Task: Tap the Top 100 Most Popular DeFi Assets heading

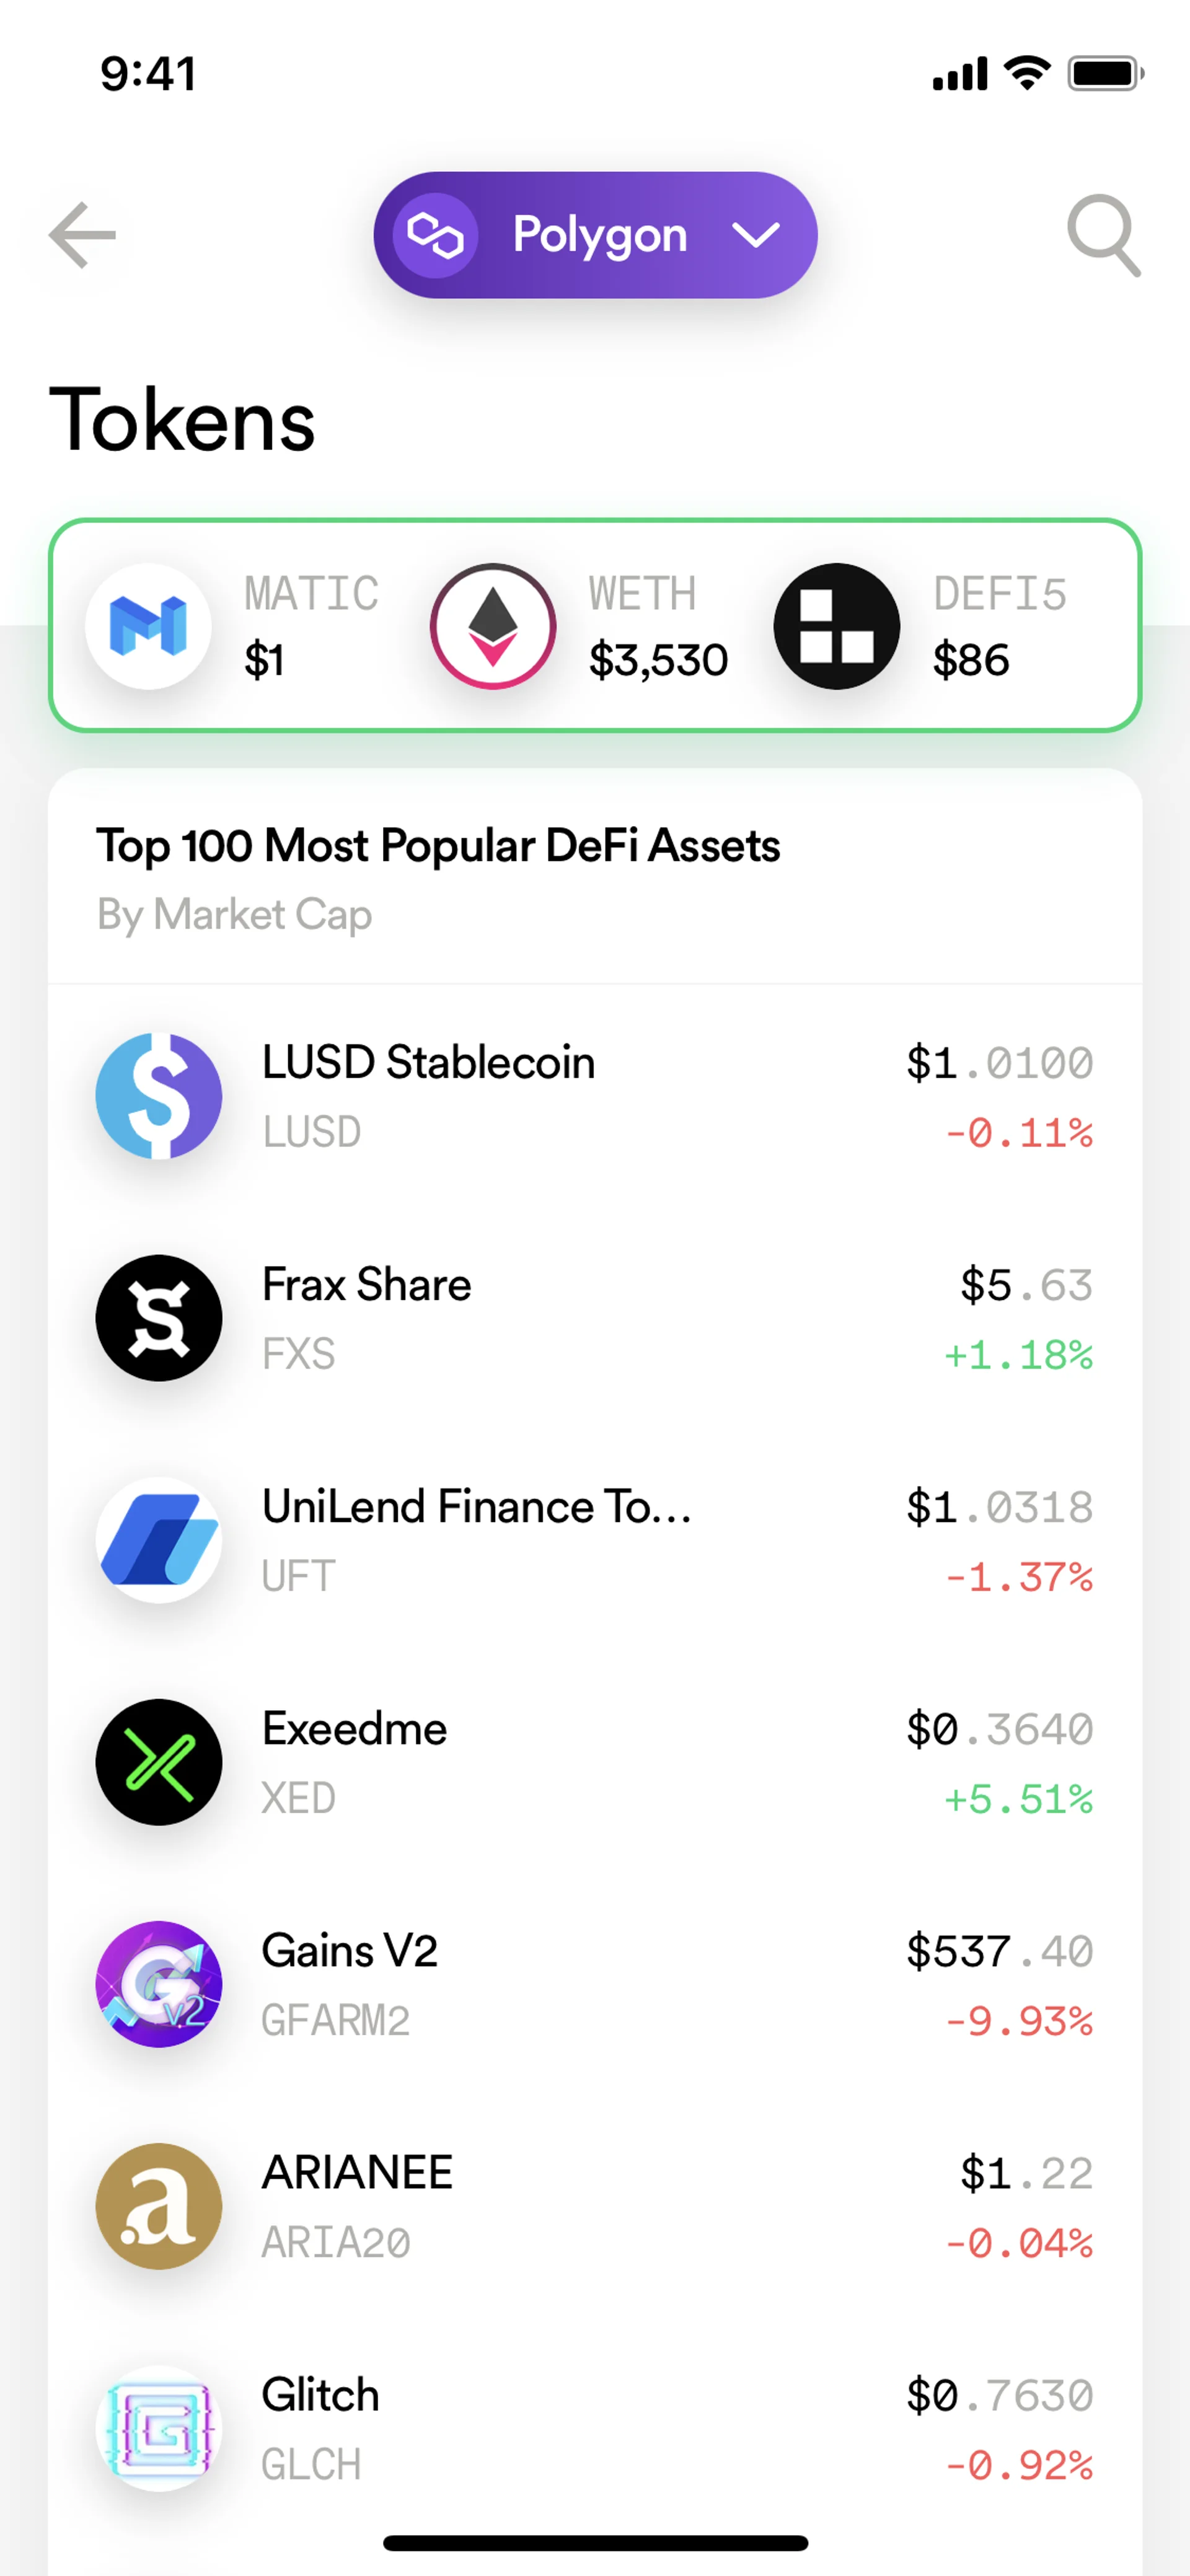Action: tap(438, 846)
